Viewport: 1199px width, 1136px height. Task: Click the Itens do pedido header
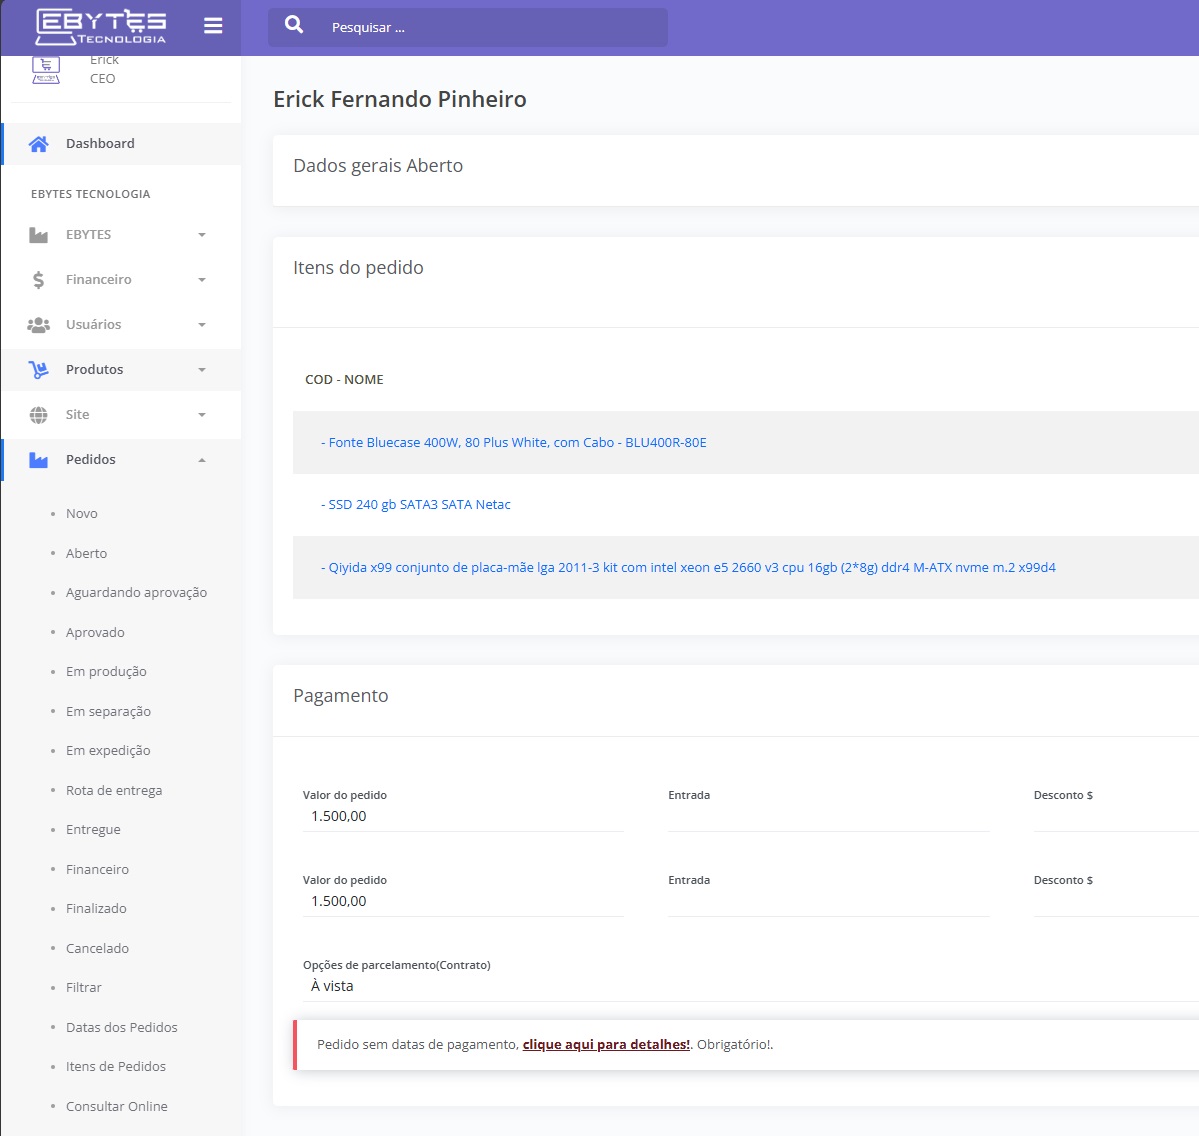click(358, 268)
